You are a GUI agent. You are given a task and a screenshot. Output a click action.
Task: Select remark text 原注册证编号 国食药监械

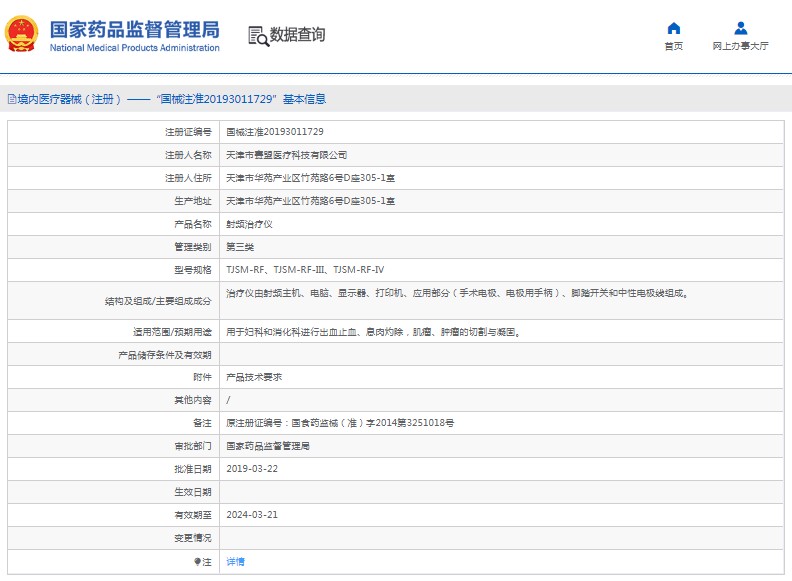[x=340, y=423]
